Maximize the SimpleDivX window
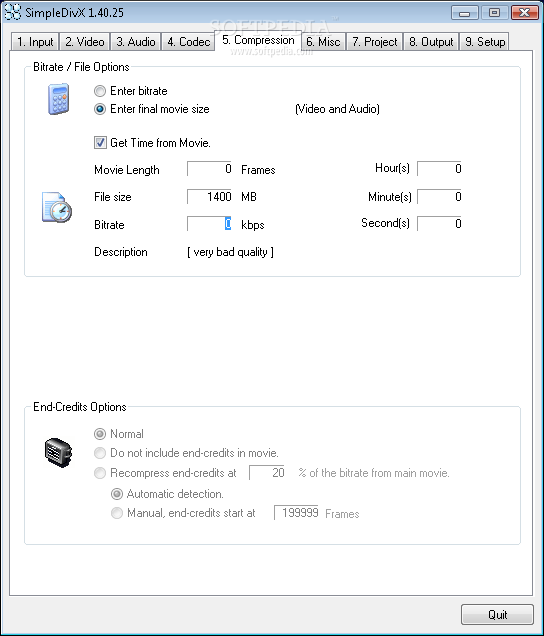The width and height of the screenshot is (544, 636). (x=494, y=13)
